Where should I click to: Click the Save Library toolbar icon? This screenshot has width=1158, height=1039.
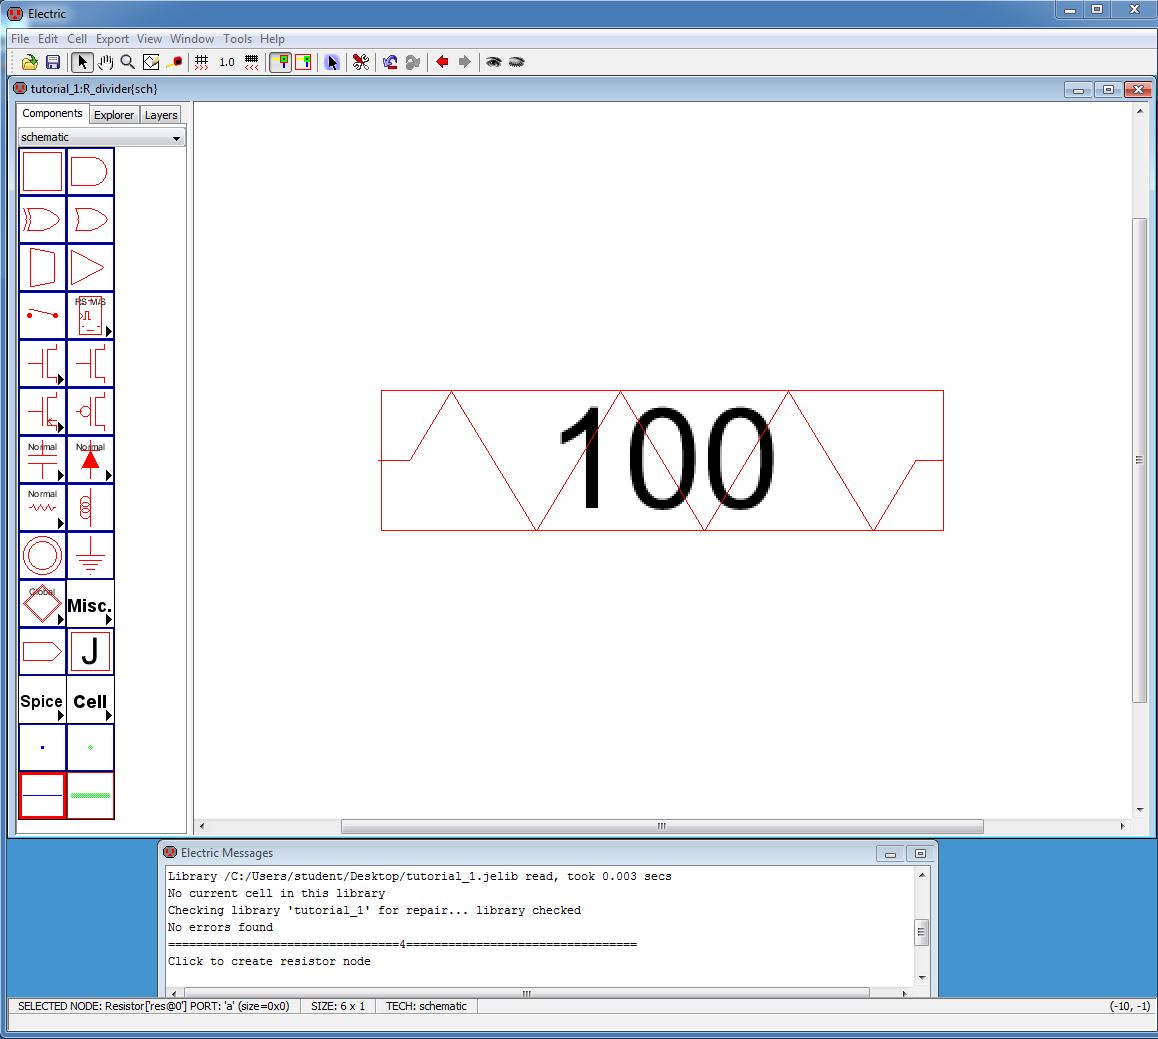tap(53, 62)
